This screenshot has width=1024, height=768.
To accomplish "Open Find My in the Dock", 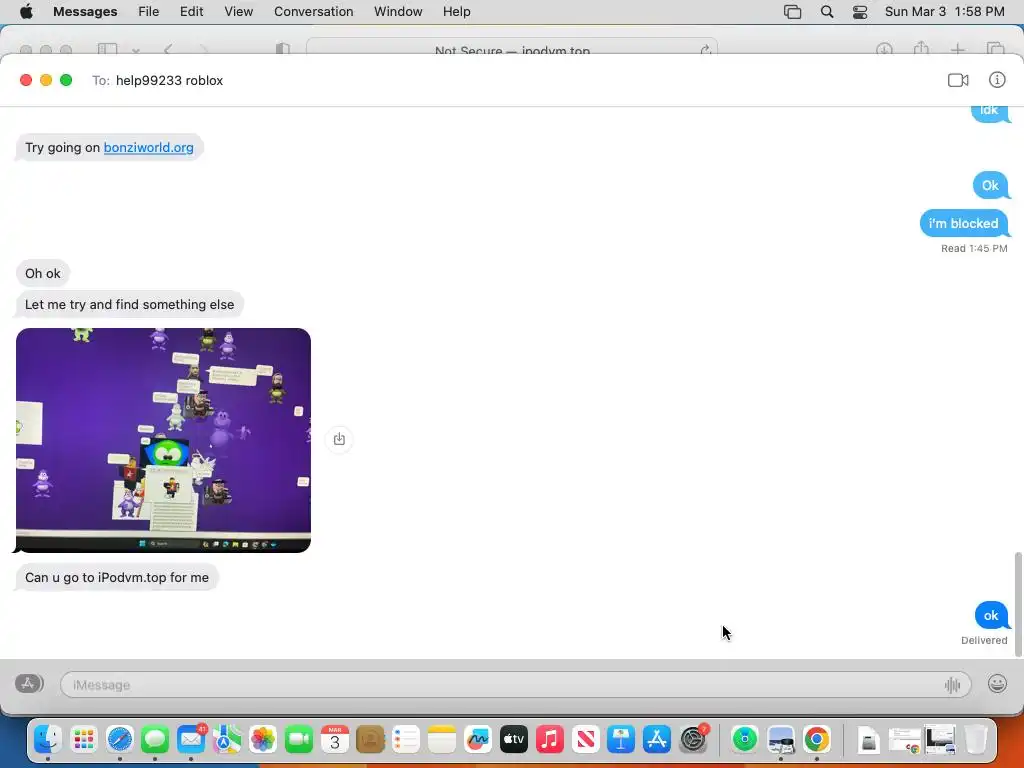I will 744,739.
